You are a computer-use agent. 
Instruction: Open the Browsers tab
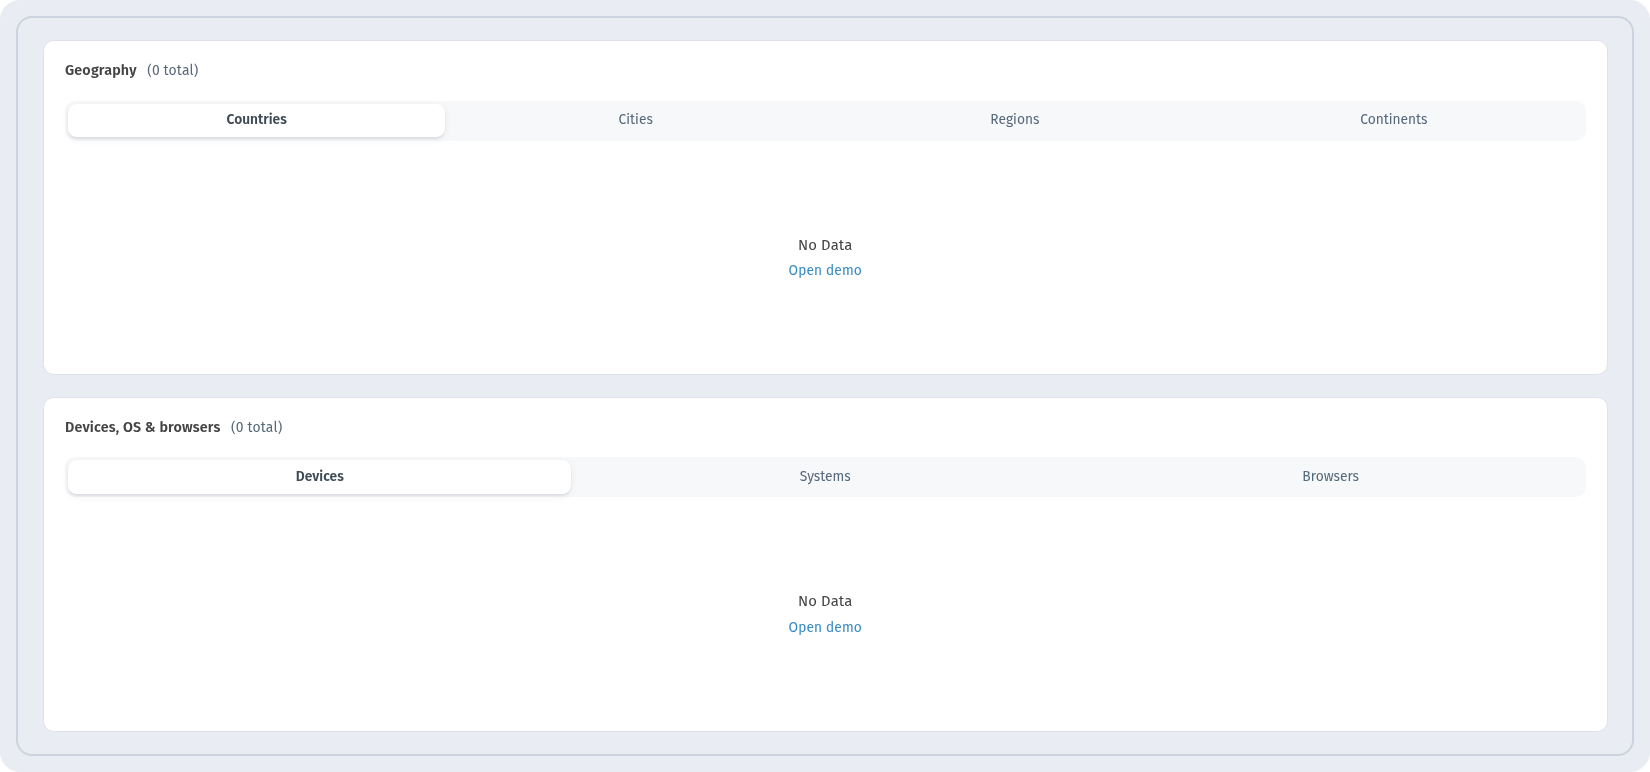click(1330, 477)
